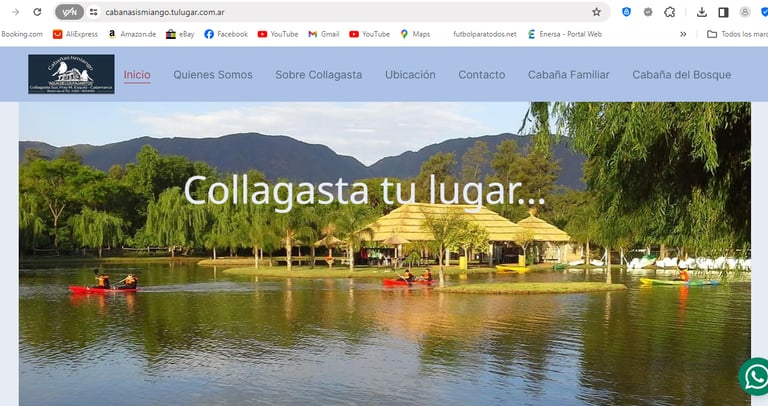Open the user profile avatar icon
This screenshot has width=768, height=406.
(745, 12)
